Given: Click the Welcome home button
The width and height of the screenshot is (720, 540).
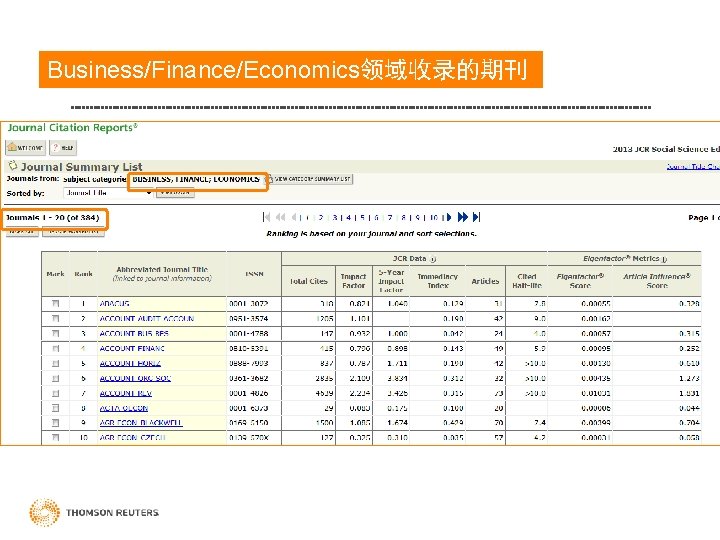Looking at the screenshot, I should (25, 148).
